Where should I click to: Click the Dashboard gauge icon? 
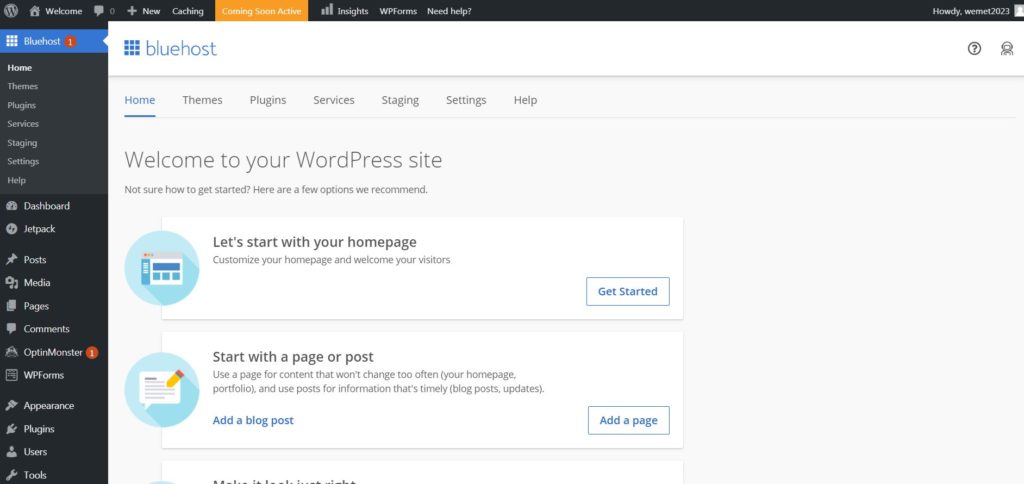pyautogui.click(x=11, y=206)
